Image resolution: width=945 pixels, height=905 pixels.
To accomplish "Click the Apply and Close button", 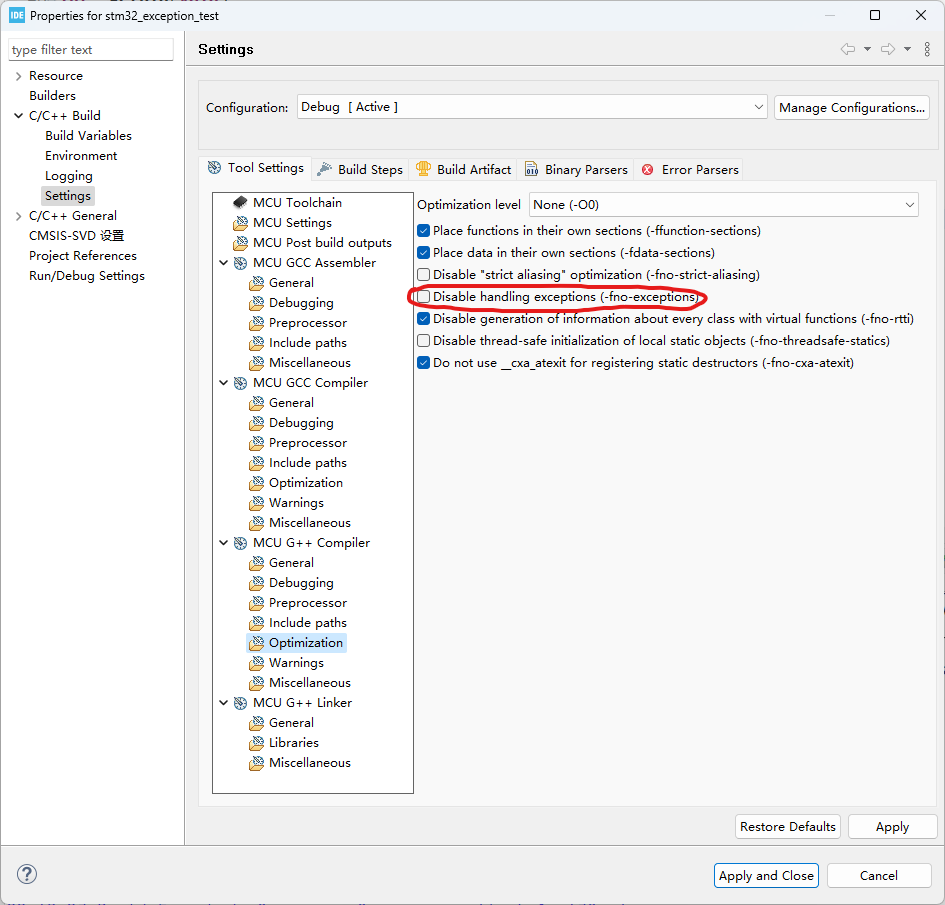I will (x=766, y=876).
